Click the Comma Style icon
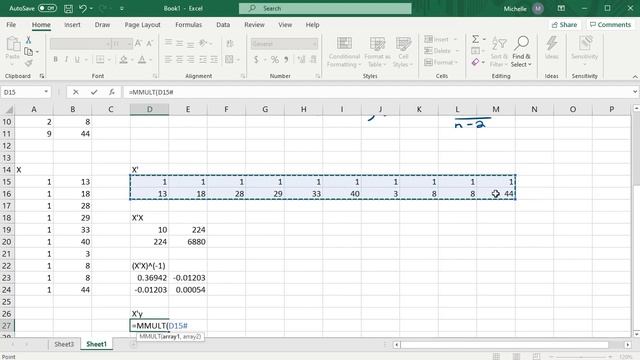This screenshot has width=640, height=360. tap(286, 60)
